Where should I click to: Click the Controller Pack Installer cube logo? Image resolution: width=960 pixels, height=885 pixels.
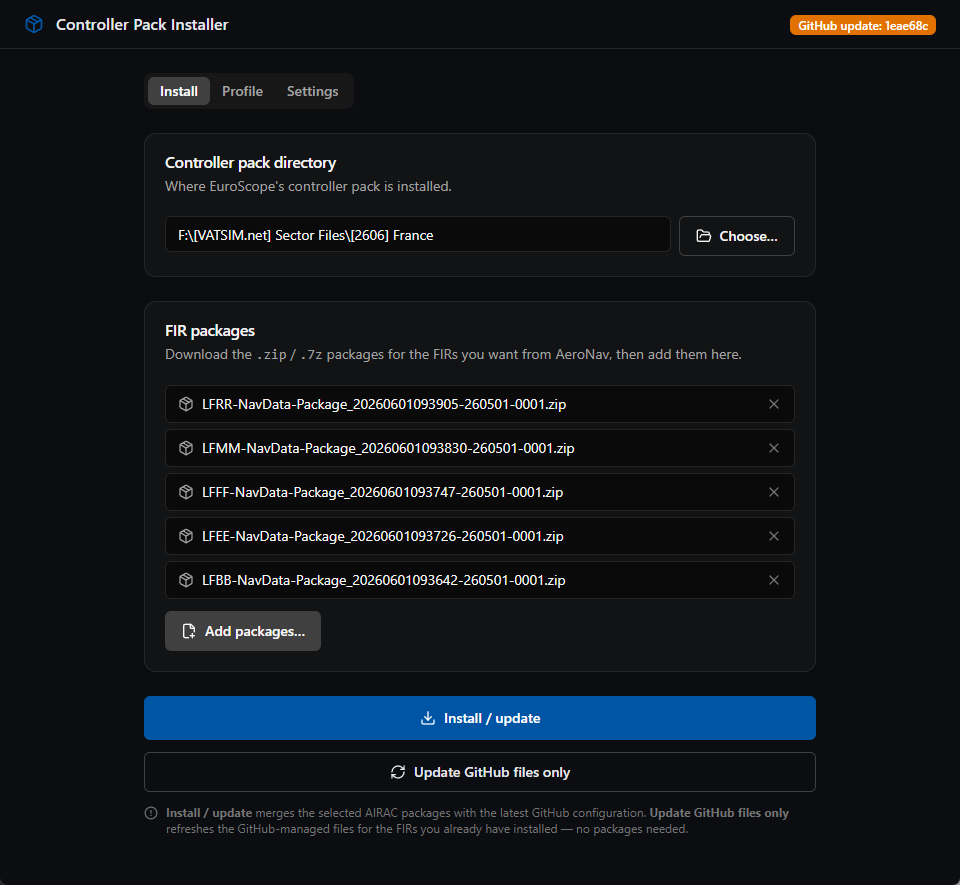pyautogui.click(x=34, y=24)
